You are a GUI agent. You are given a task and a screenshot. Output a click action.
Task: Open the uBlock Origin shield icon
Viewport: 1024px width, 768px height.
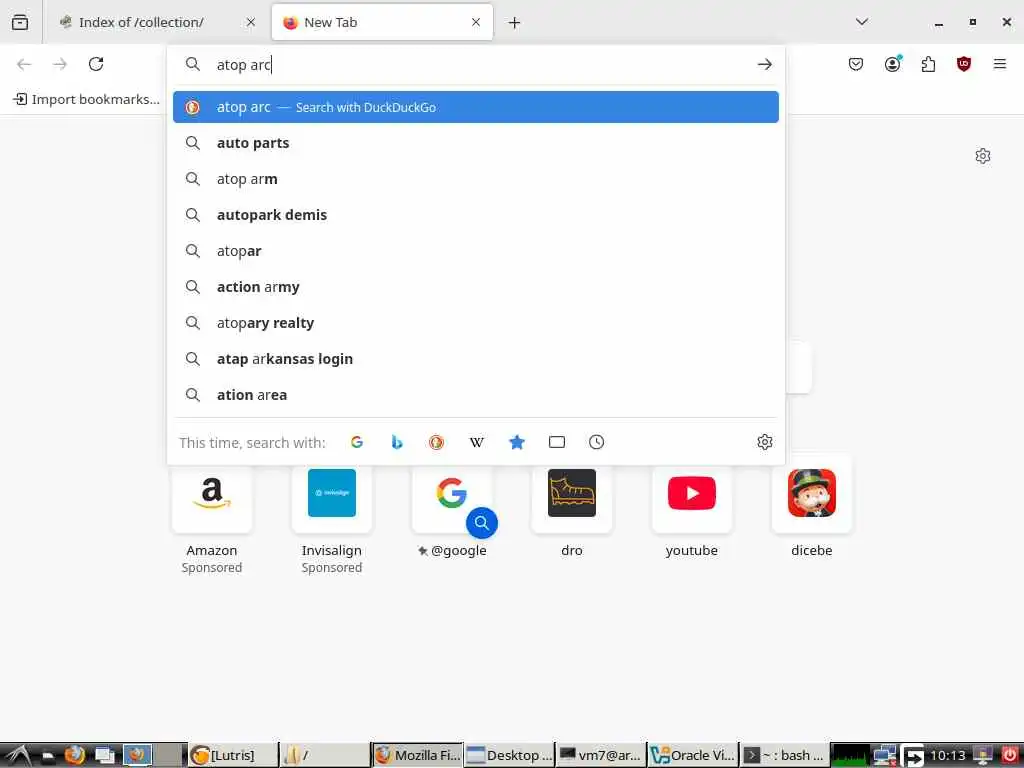(x=964, y=64)
